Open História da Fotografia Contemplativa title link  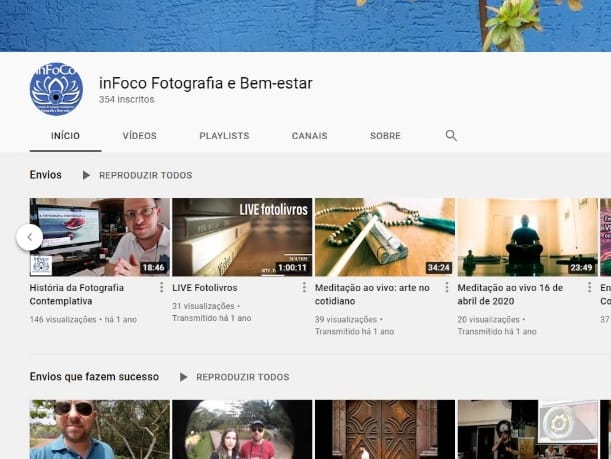coord(77,294)
